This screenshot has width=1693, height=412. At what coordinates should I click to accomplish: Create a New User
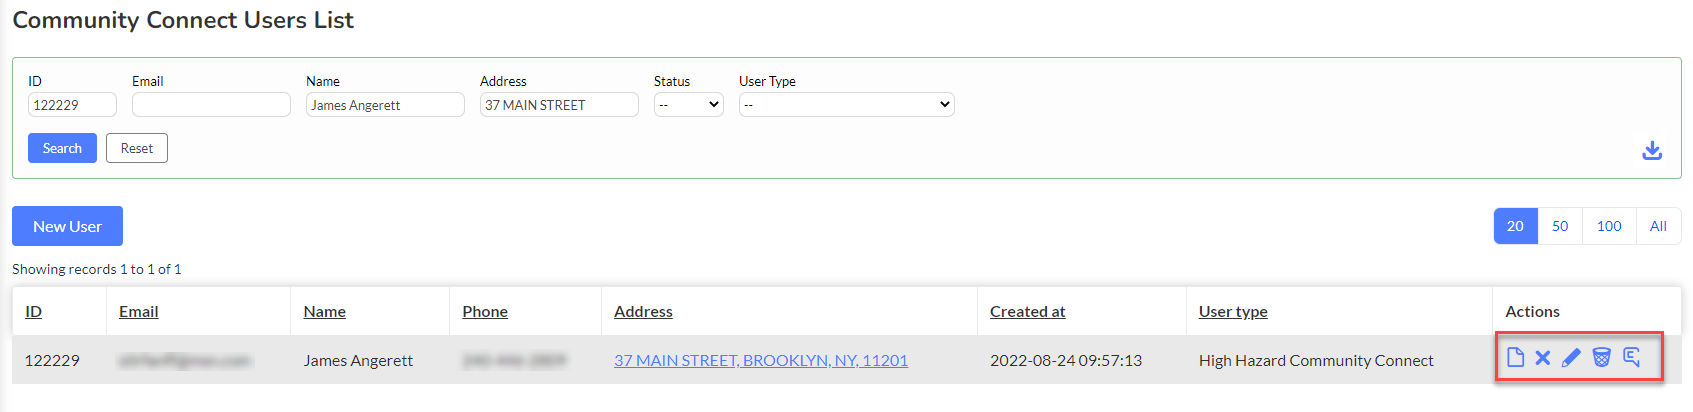(67, 226)
